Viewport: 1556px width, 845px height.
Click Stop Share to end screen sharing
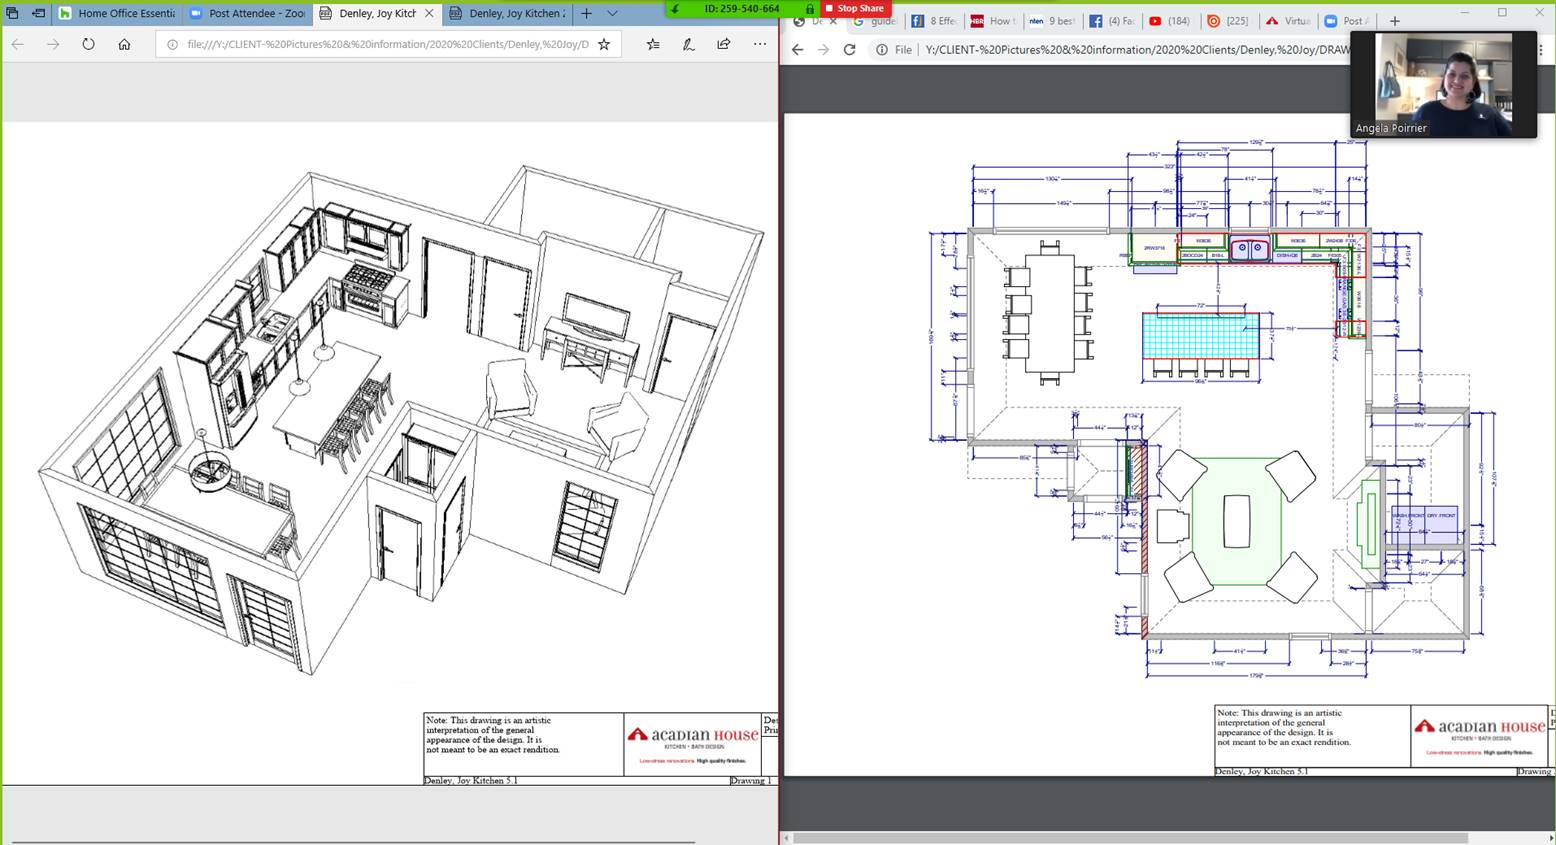pos(856,8)
